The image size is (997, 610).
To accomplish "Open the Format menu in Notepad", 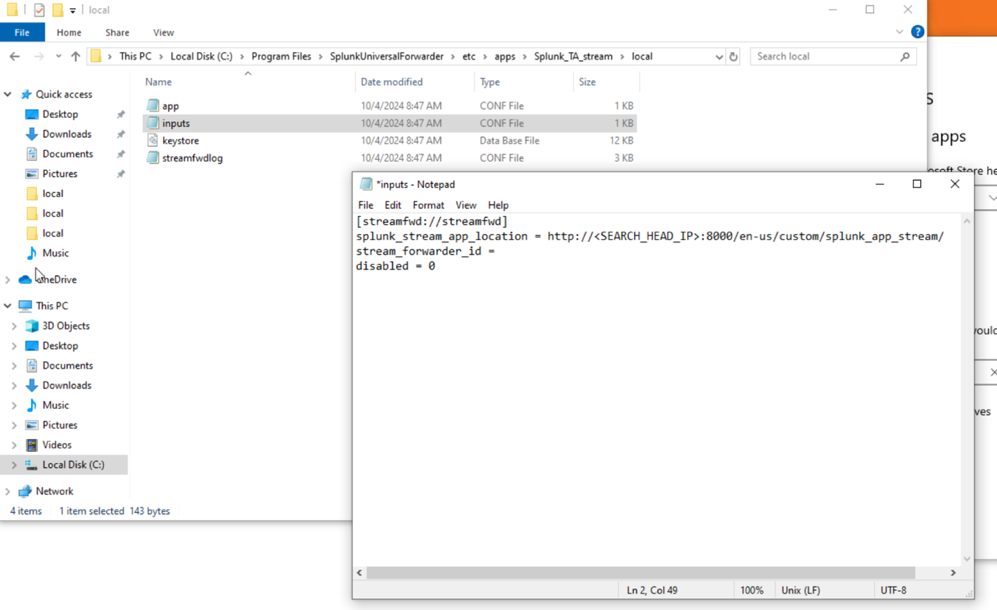I will [x=428, y=205].
